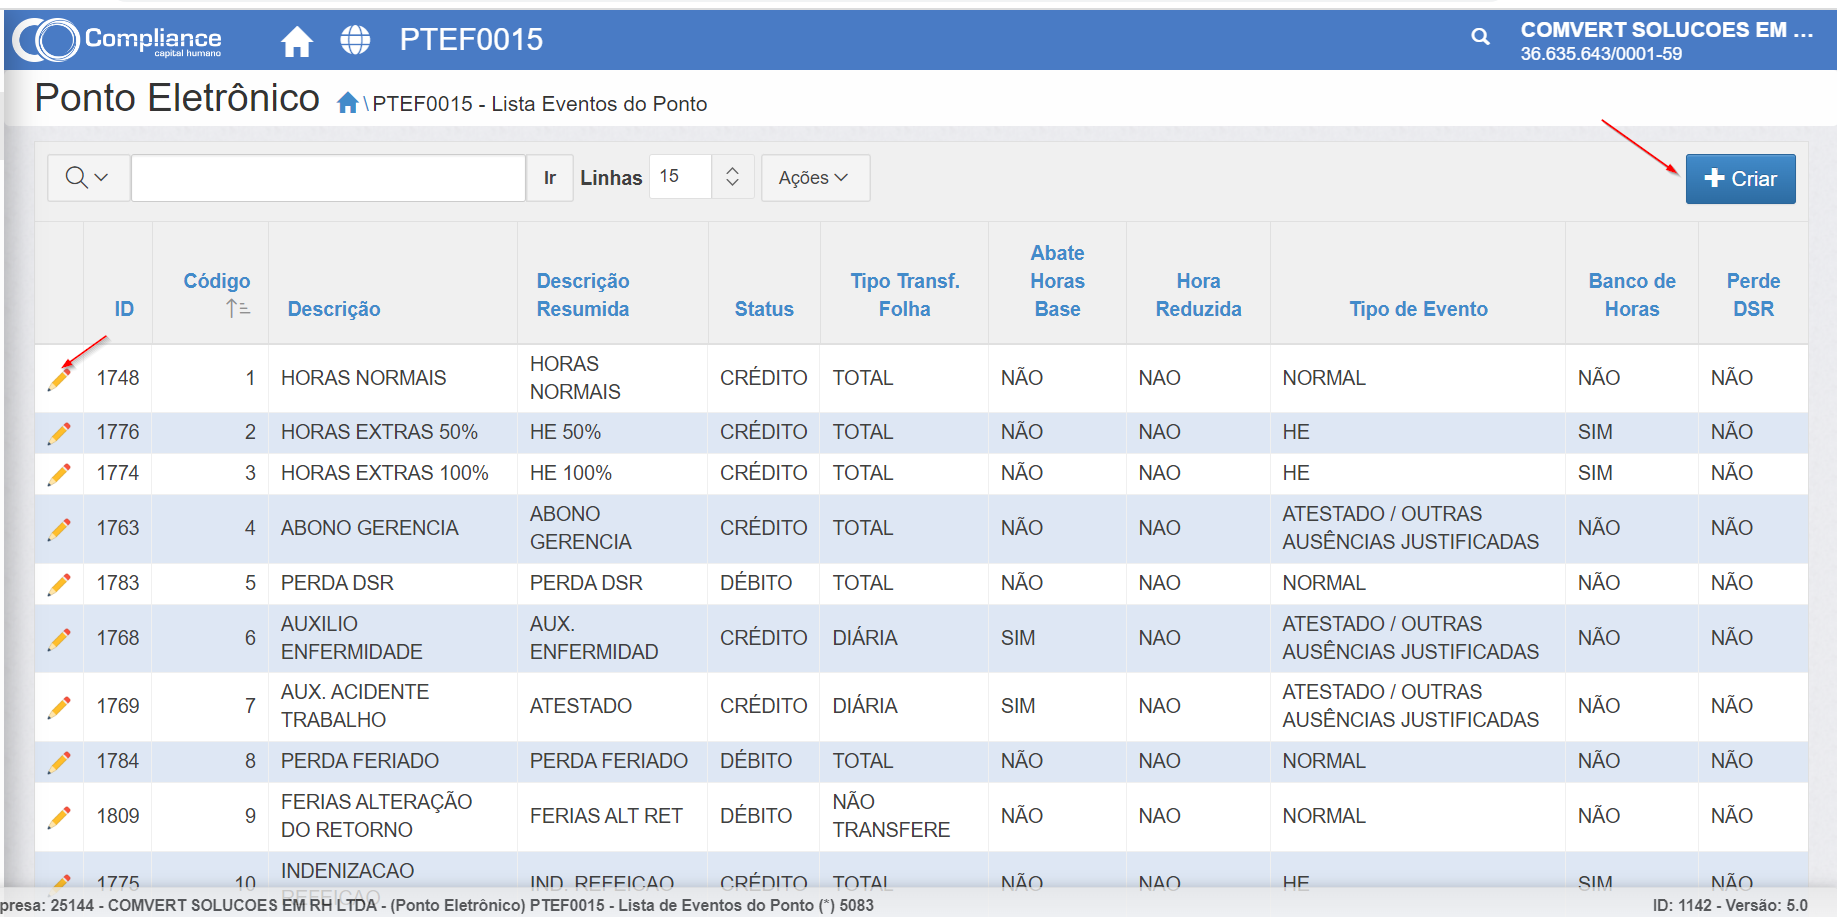1837x917 pixels.
Task: Click the Ir search button
Action: click(549, 178)
